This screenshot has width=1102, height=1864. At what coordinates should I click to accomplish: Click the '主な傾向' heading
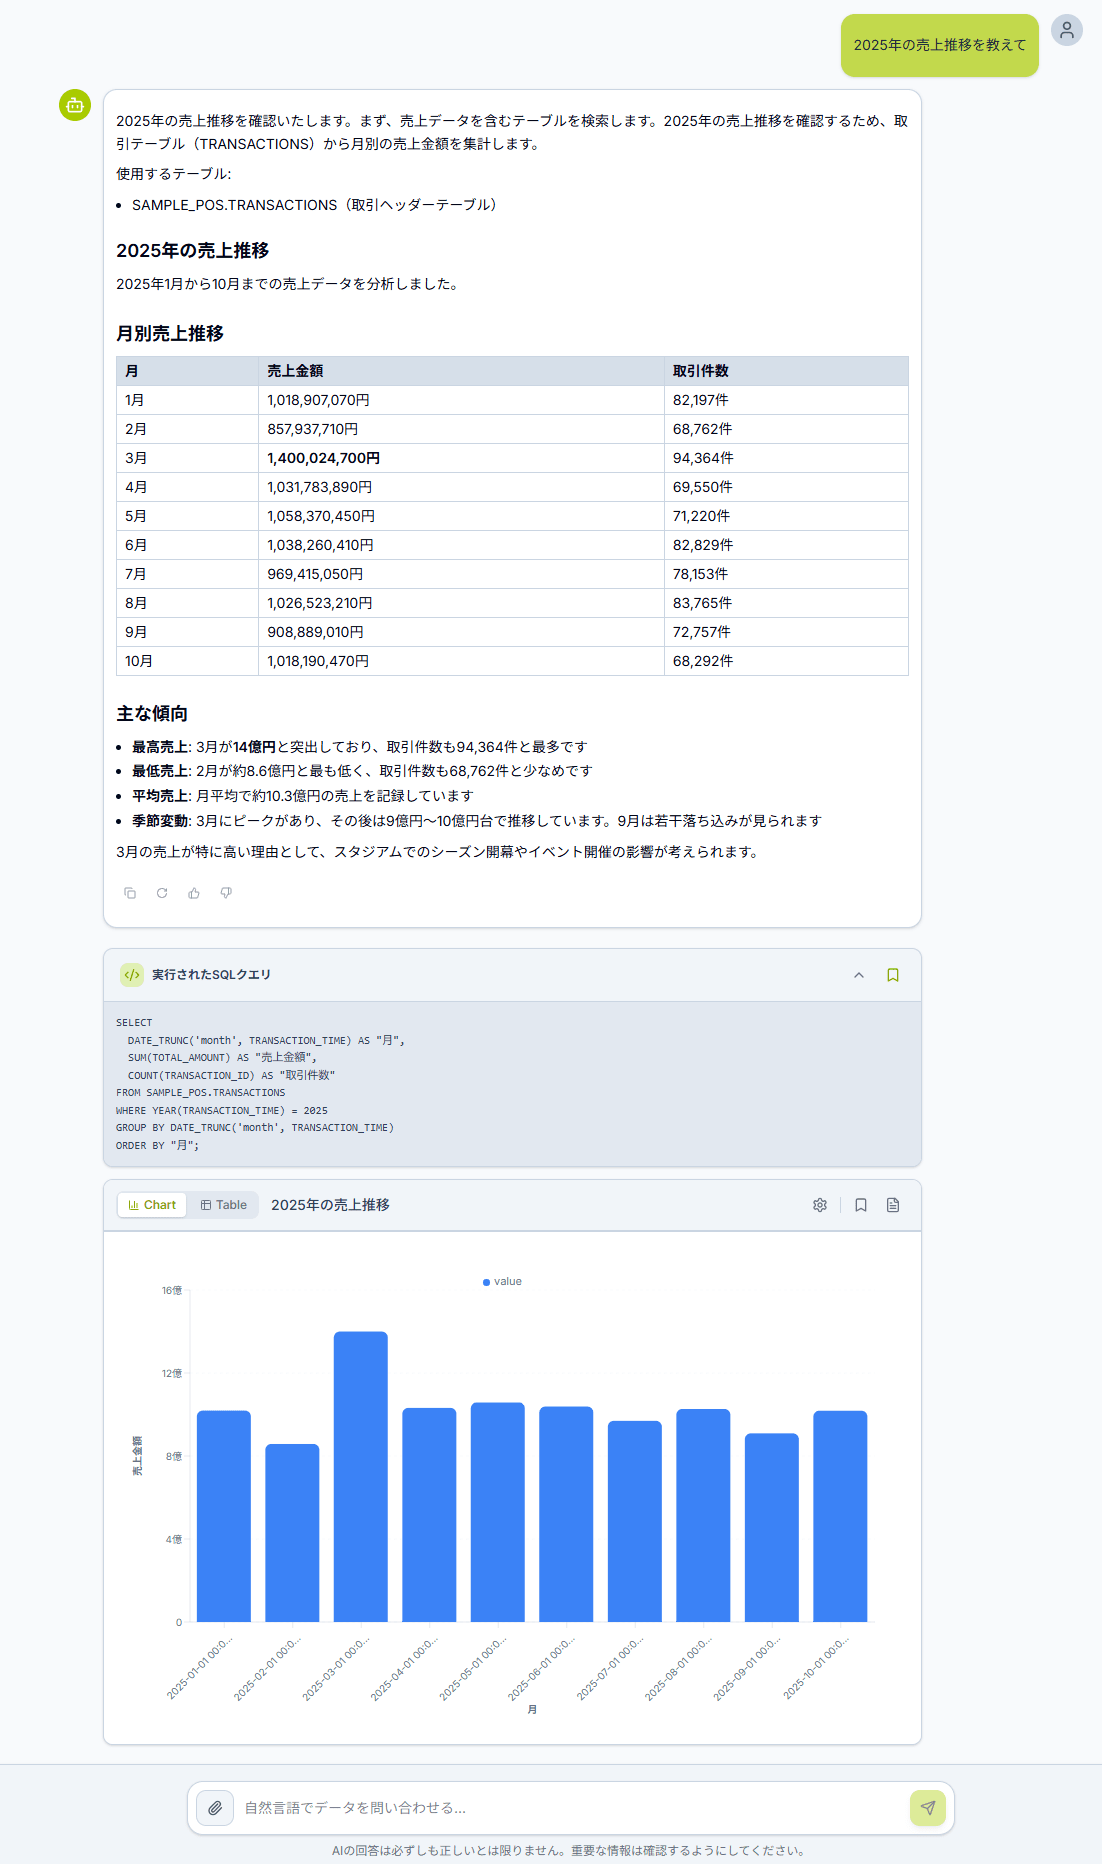(152, 714)
